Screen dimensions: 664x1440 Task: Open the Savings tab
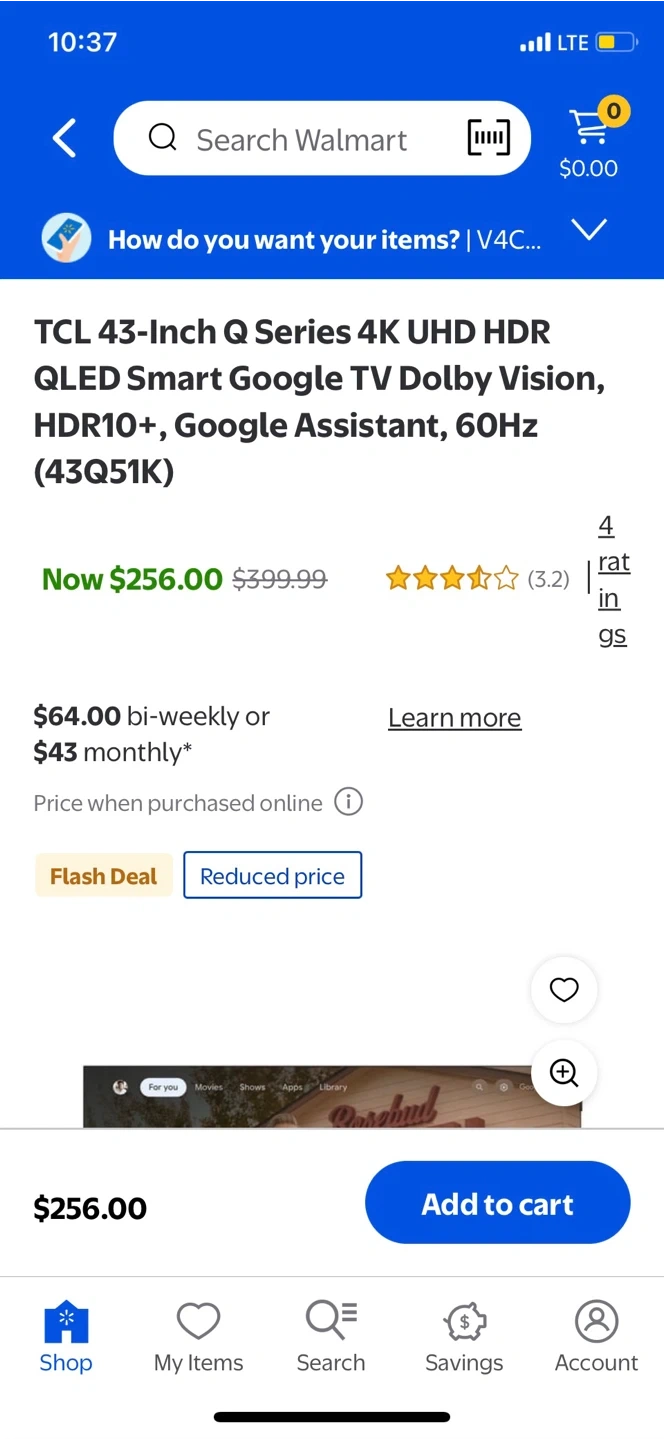tap(464, 1337)
